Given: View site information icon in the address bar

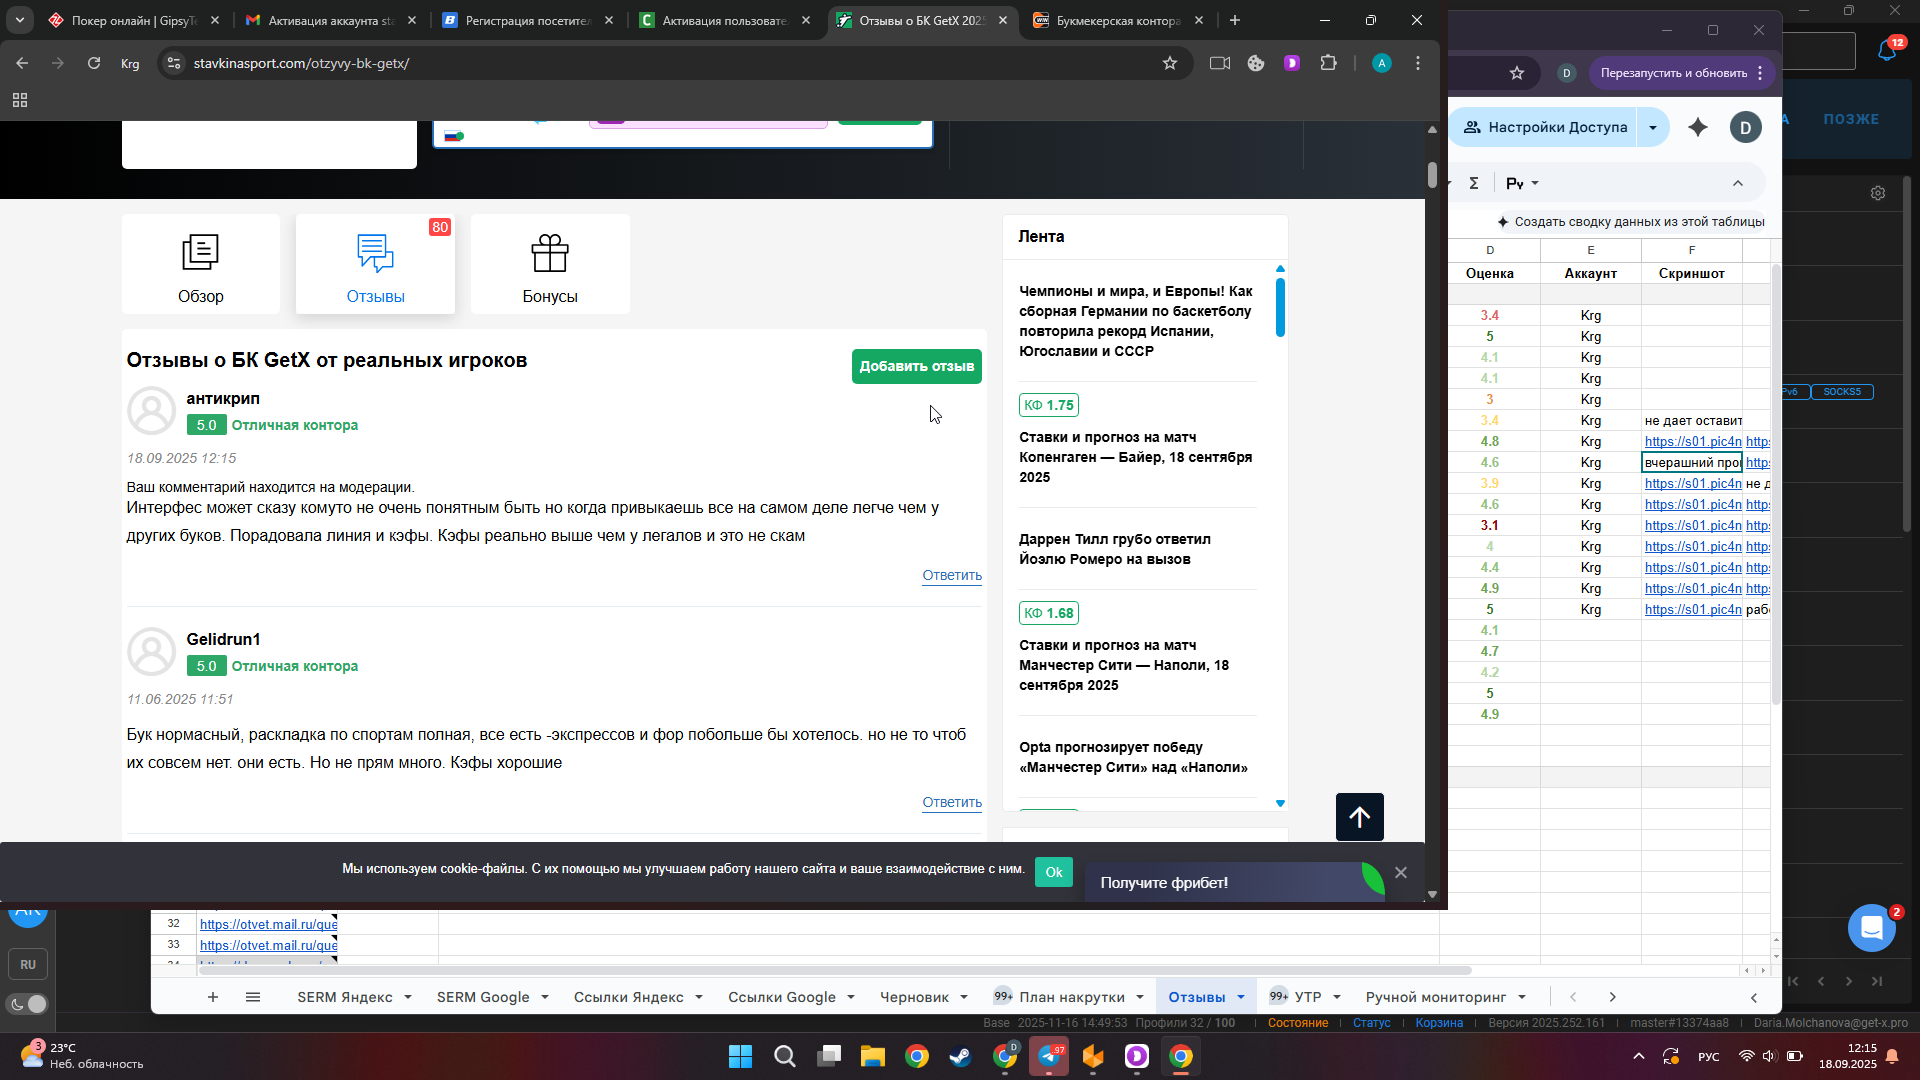Looking at the screenshot, I should [x=174, y=63].
